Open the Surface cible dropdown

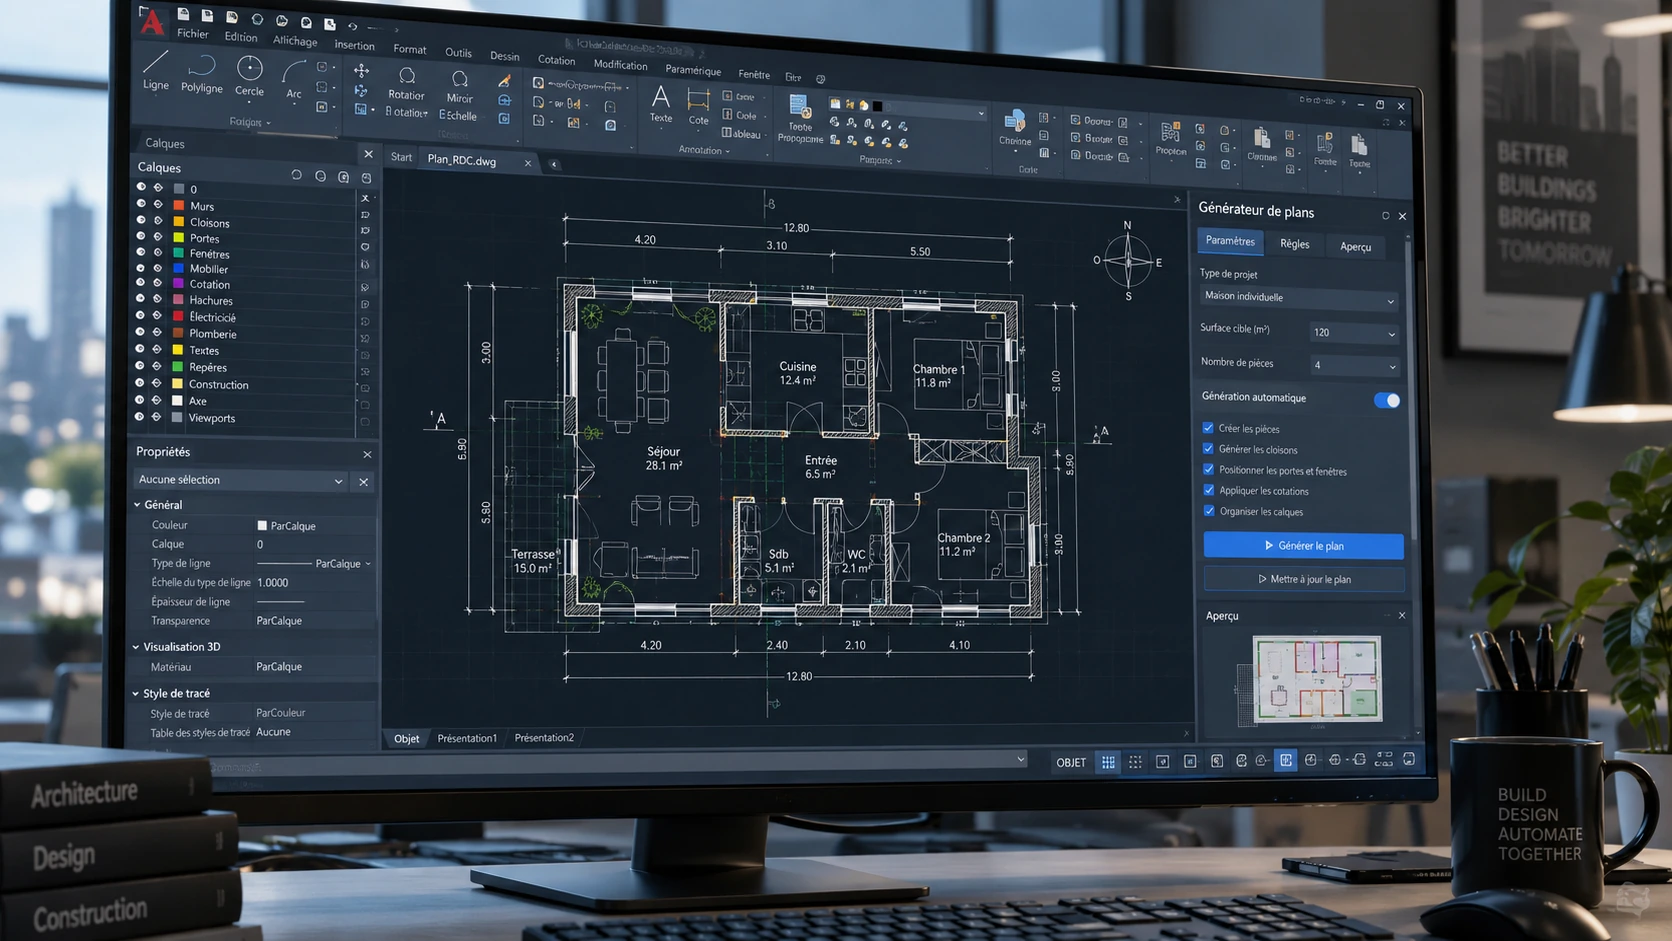point(1354,333)
